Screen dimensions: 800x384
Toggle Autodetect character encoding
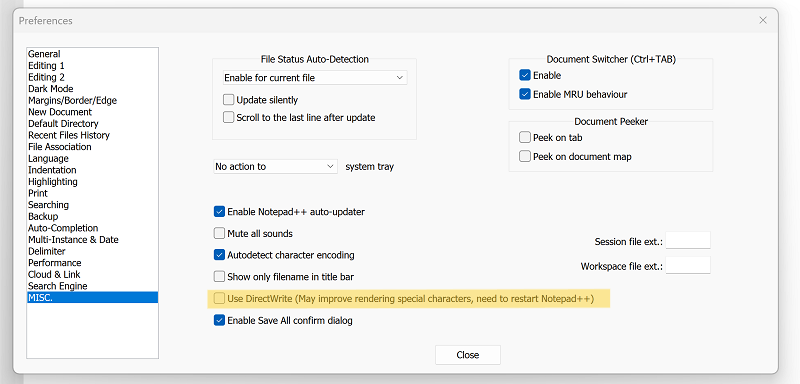(x=219, y=255)
